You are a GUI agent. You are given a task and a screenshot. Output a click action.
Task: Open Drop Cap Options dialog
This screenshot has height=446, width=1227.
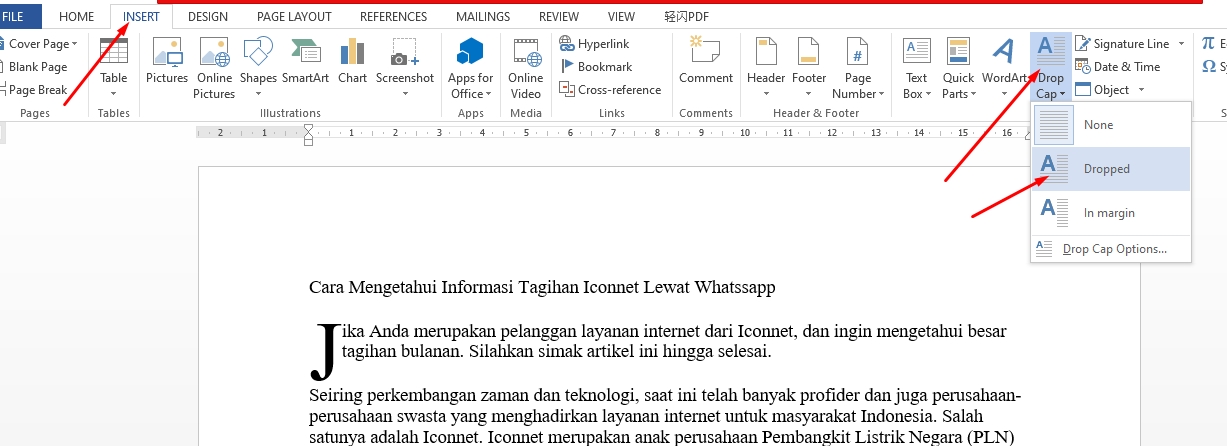(x=1111, y=249)
